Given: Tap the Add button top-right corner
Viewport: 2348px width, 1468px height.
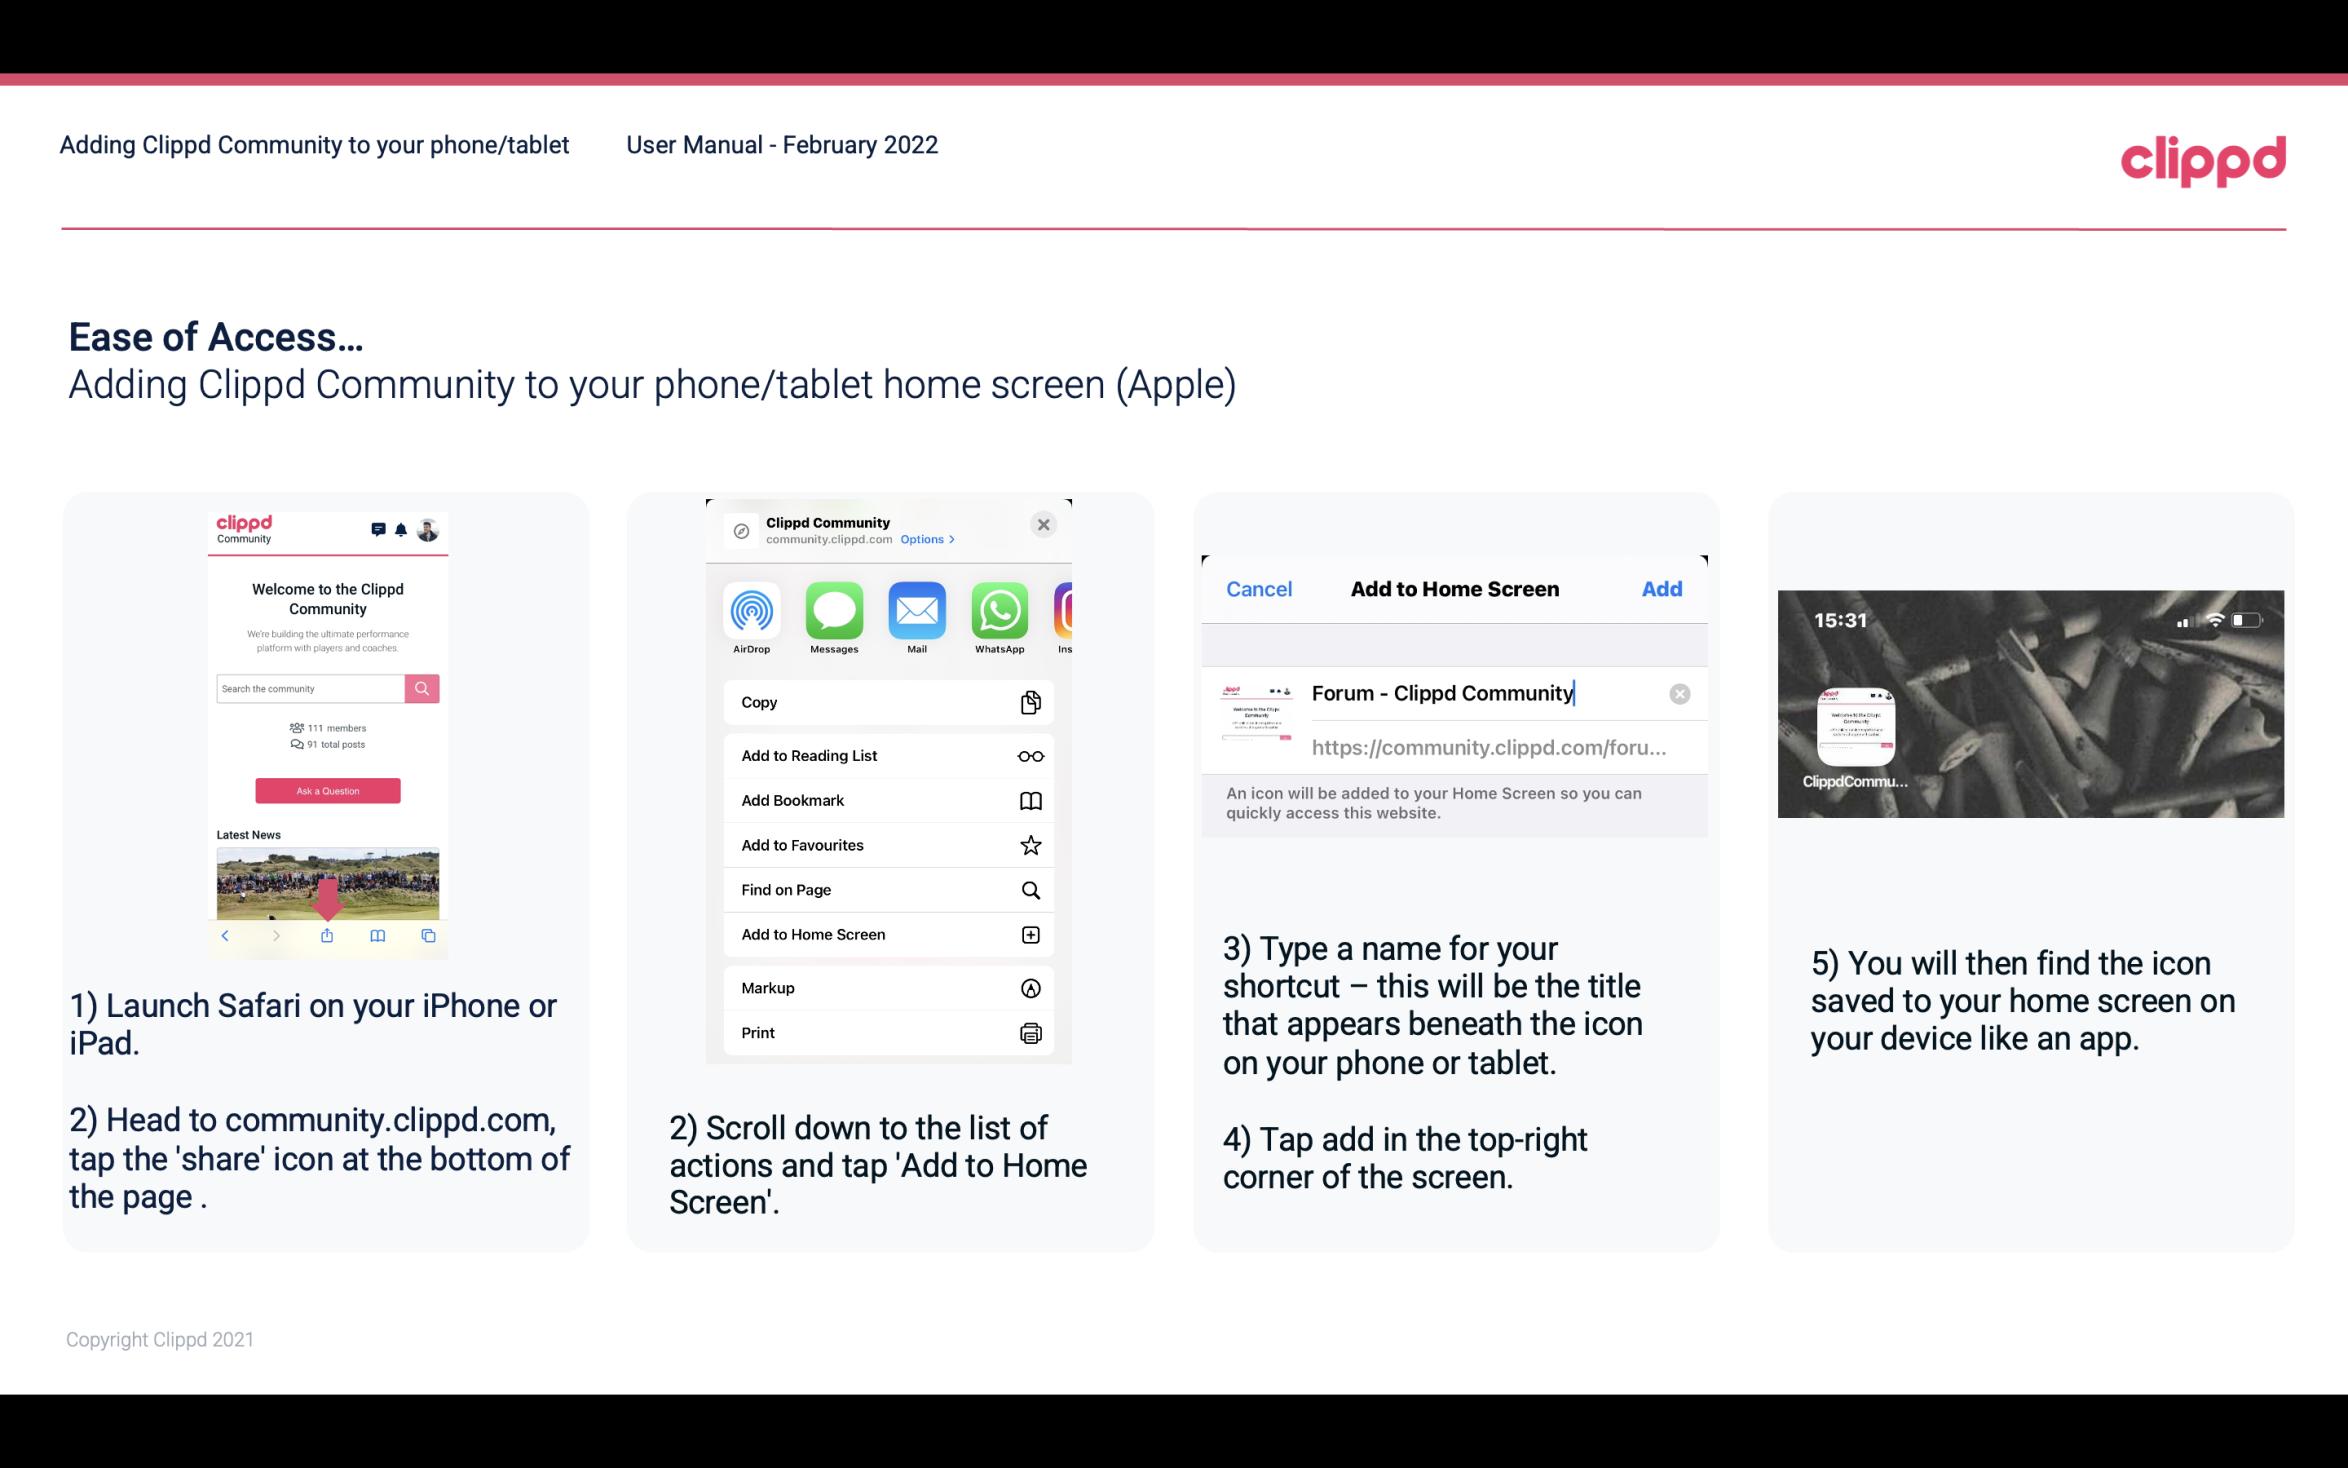Looking at the screenshot, I should [1662, 589].
